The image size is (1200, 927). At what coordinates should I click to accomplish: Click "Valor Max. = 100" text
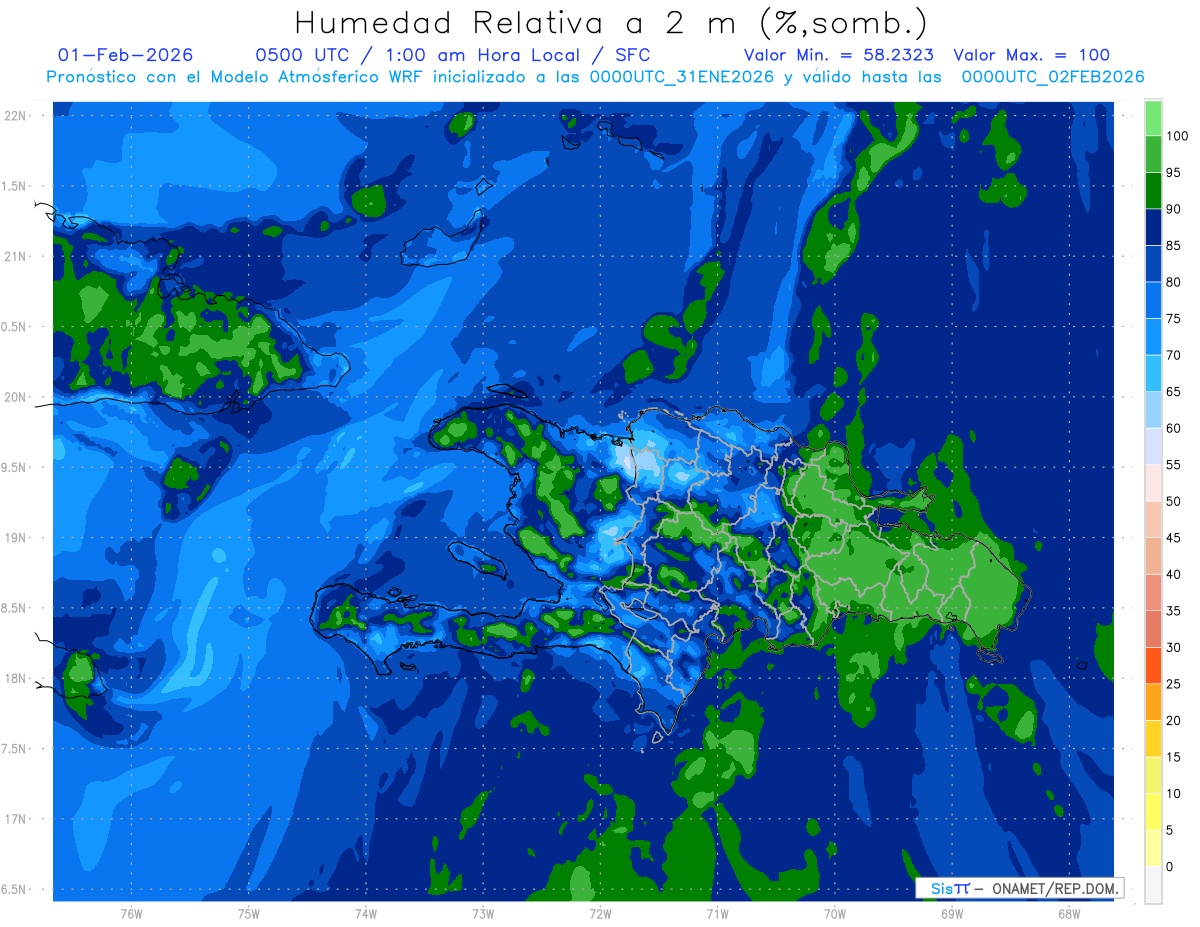1032,55
